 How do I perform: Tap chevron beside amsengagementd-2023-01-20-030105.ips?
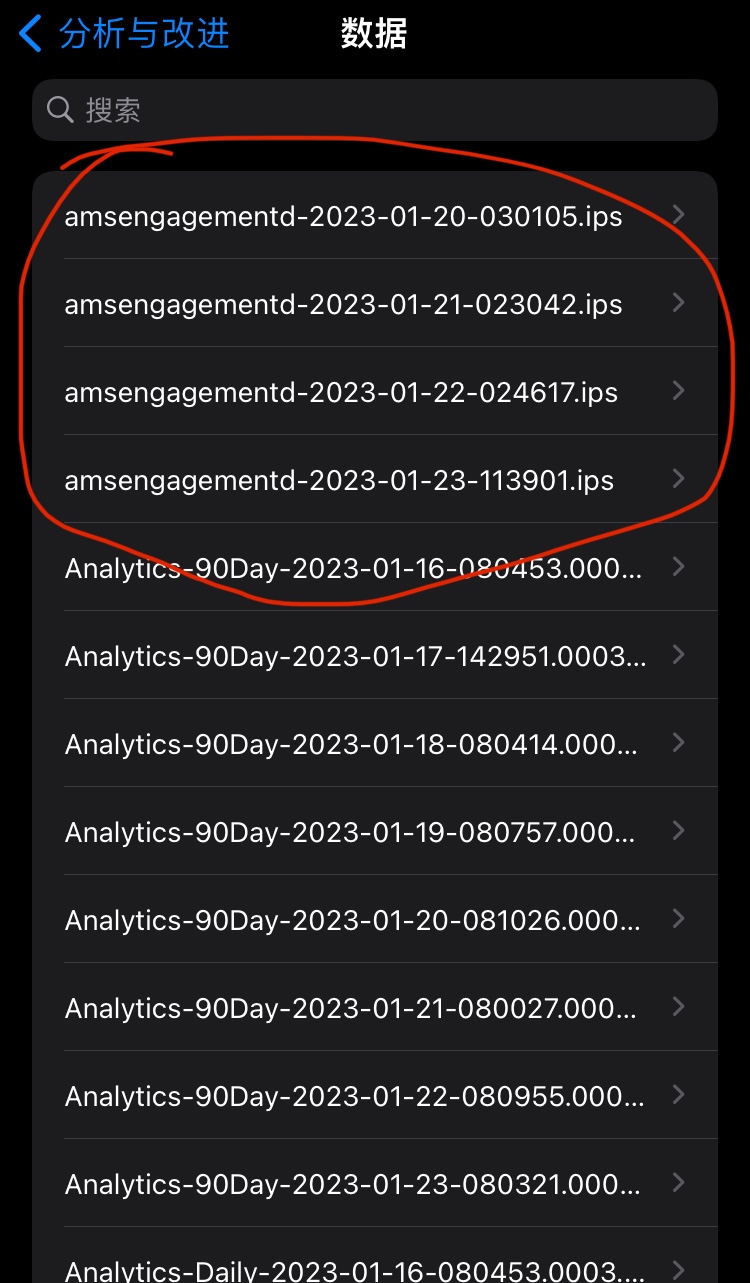[679, 215]
